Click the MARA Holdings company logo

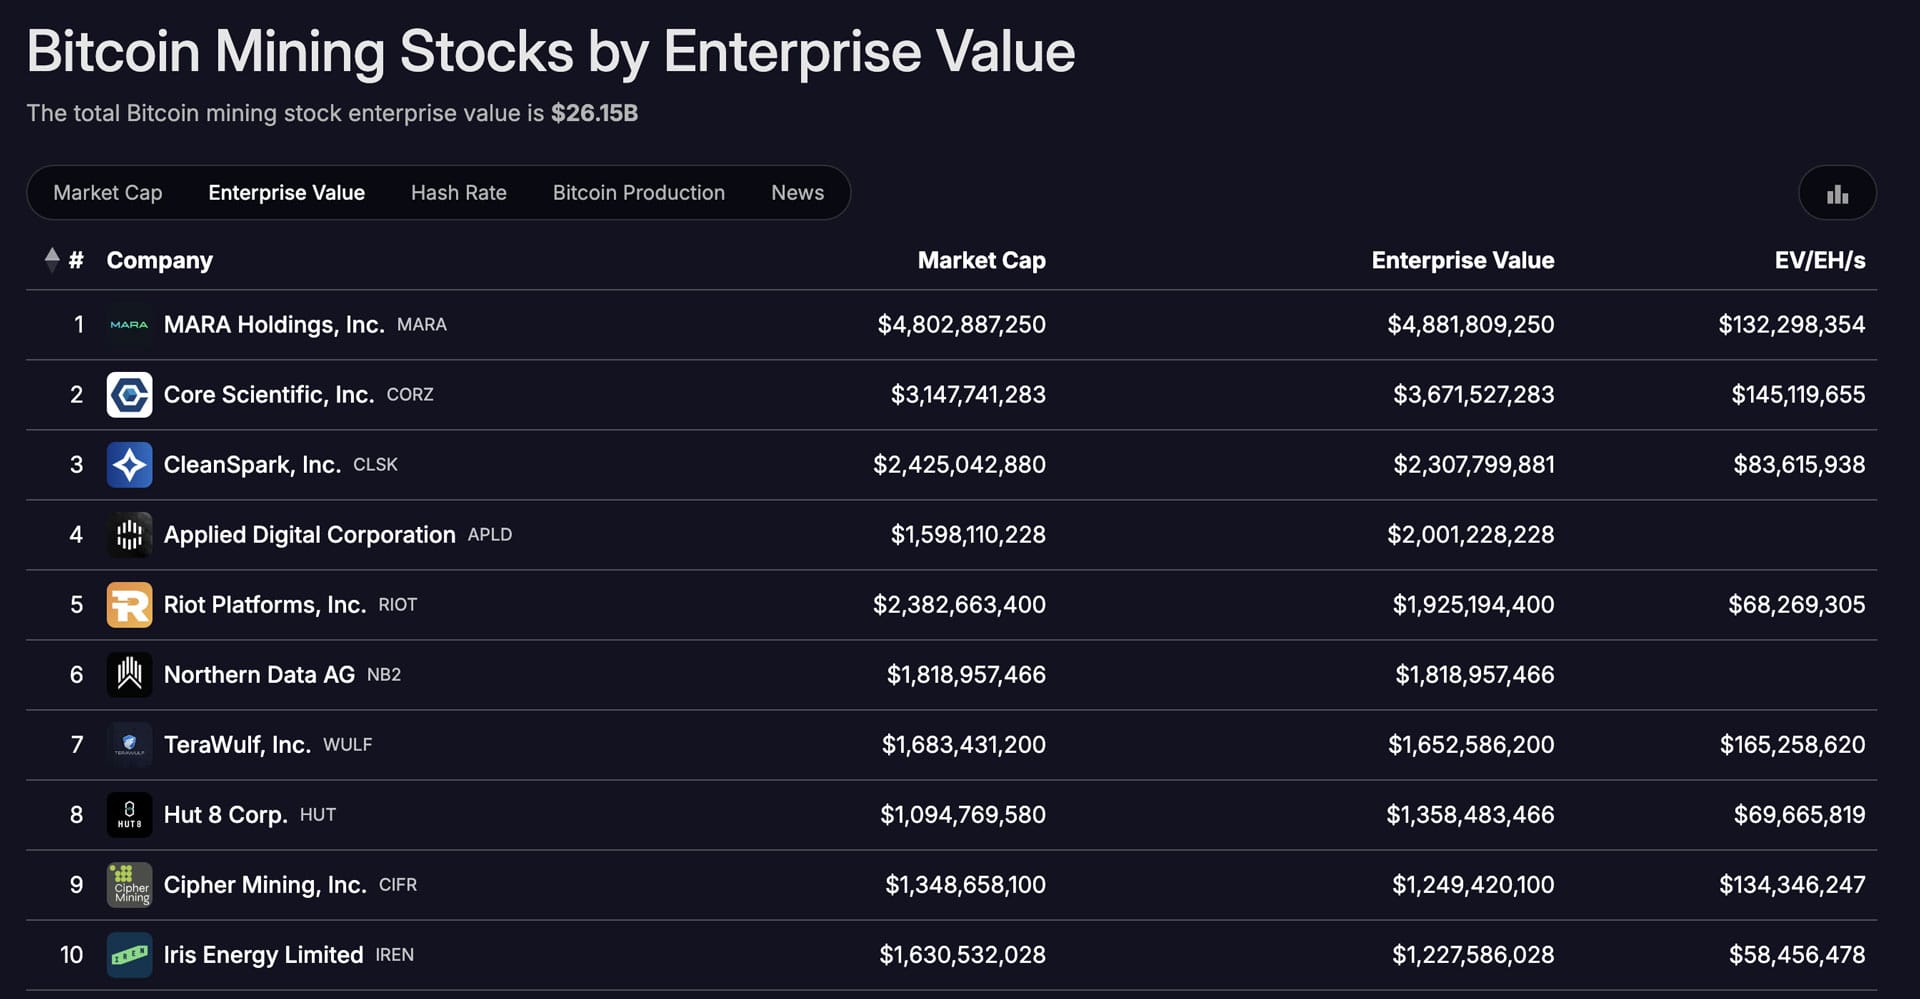pos(129,324)
